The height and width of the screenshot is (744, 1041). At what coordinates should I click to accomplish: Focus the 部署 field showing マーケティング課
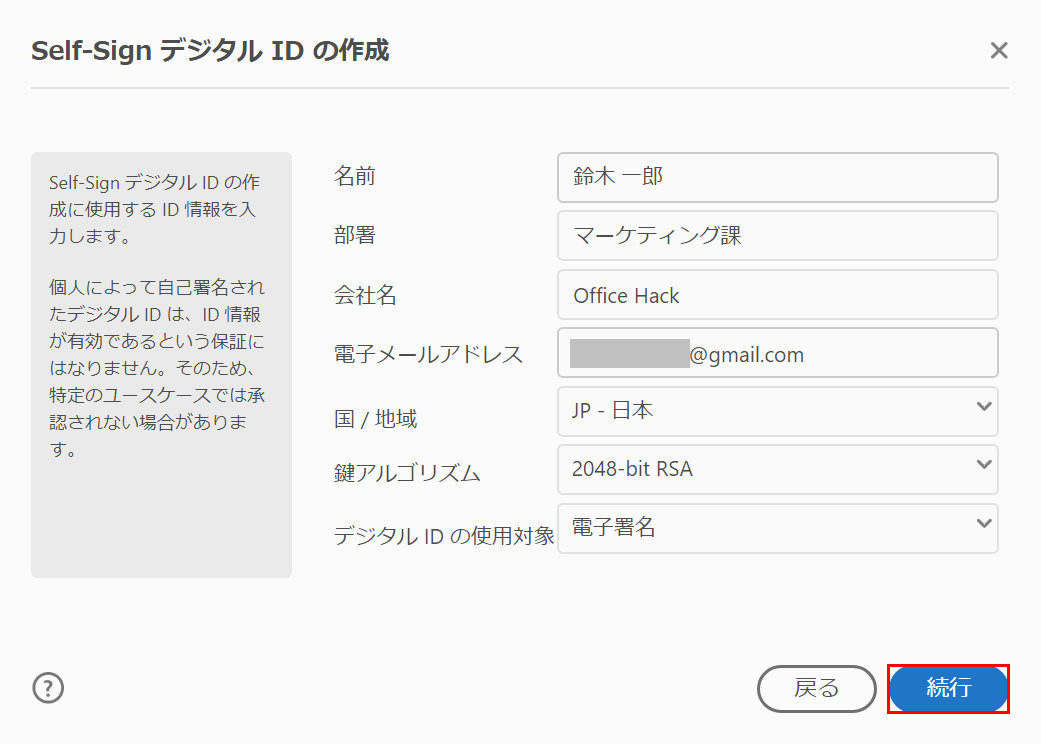click(777, 236)
